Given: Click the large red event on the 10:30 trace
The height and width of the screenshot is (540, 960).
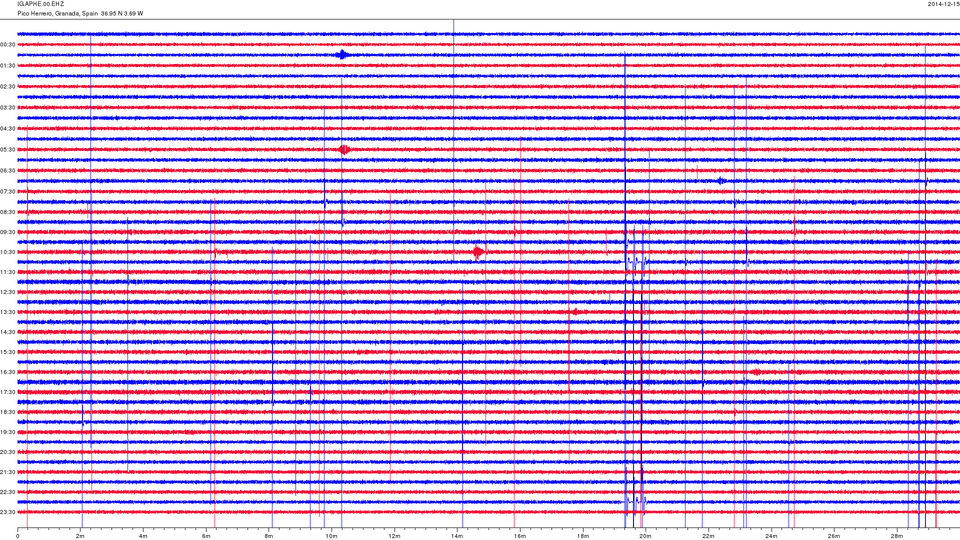Looking at the screenshot, I should coord(478,252).
